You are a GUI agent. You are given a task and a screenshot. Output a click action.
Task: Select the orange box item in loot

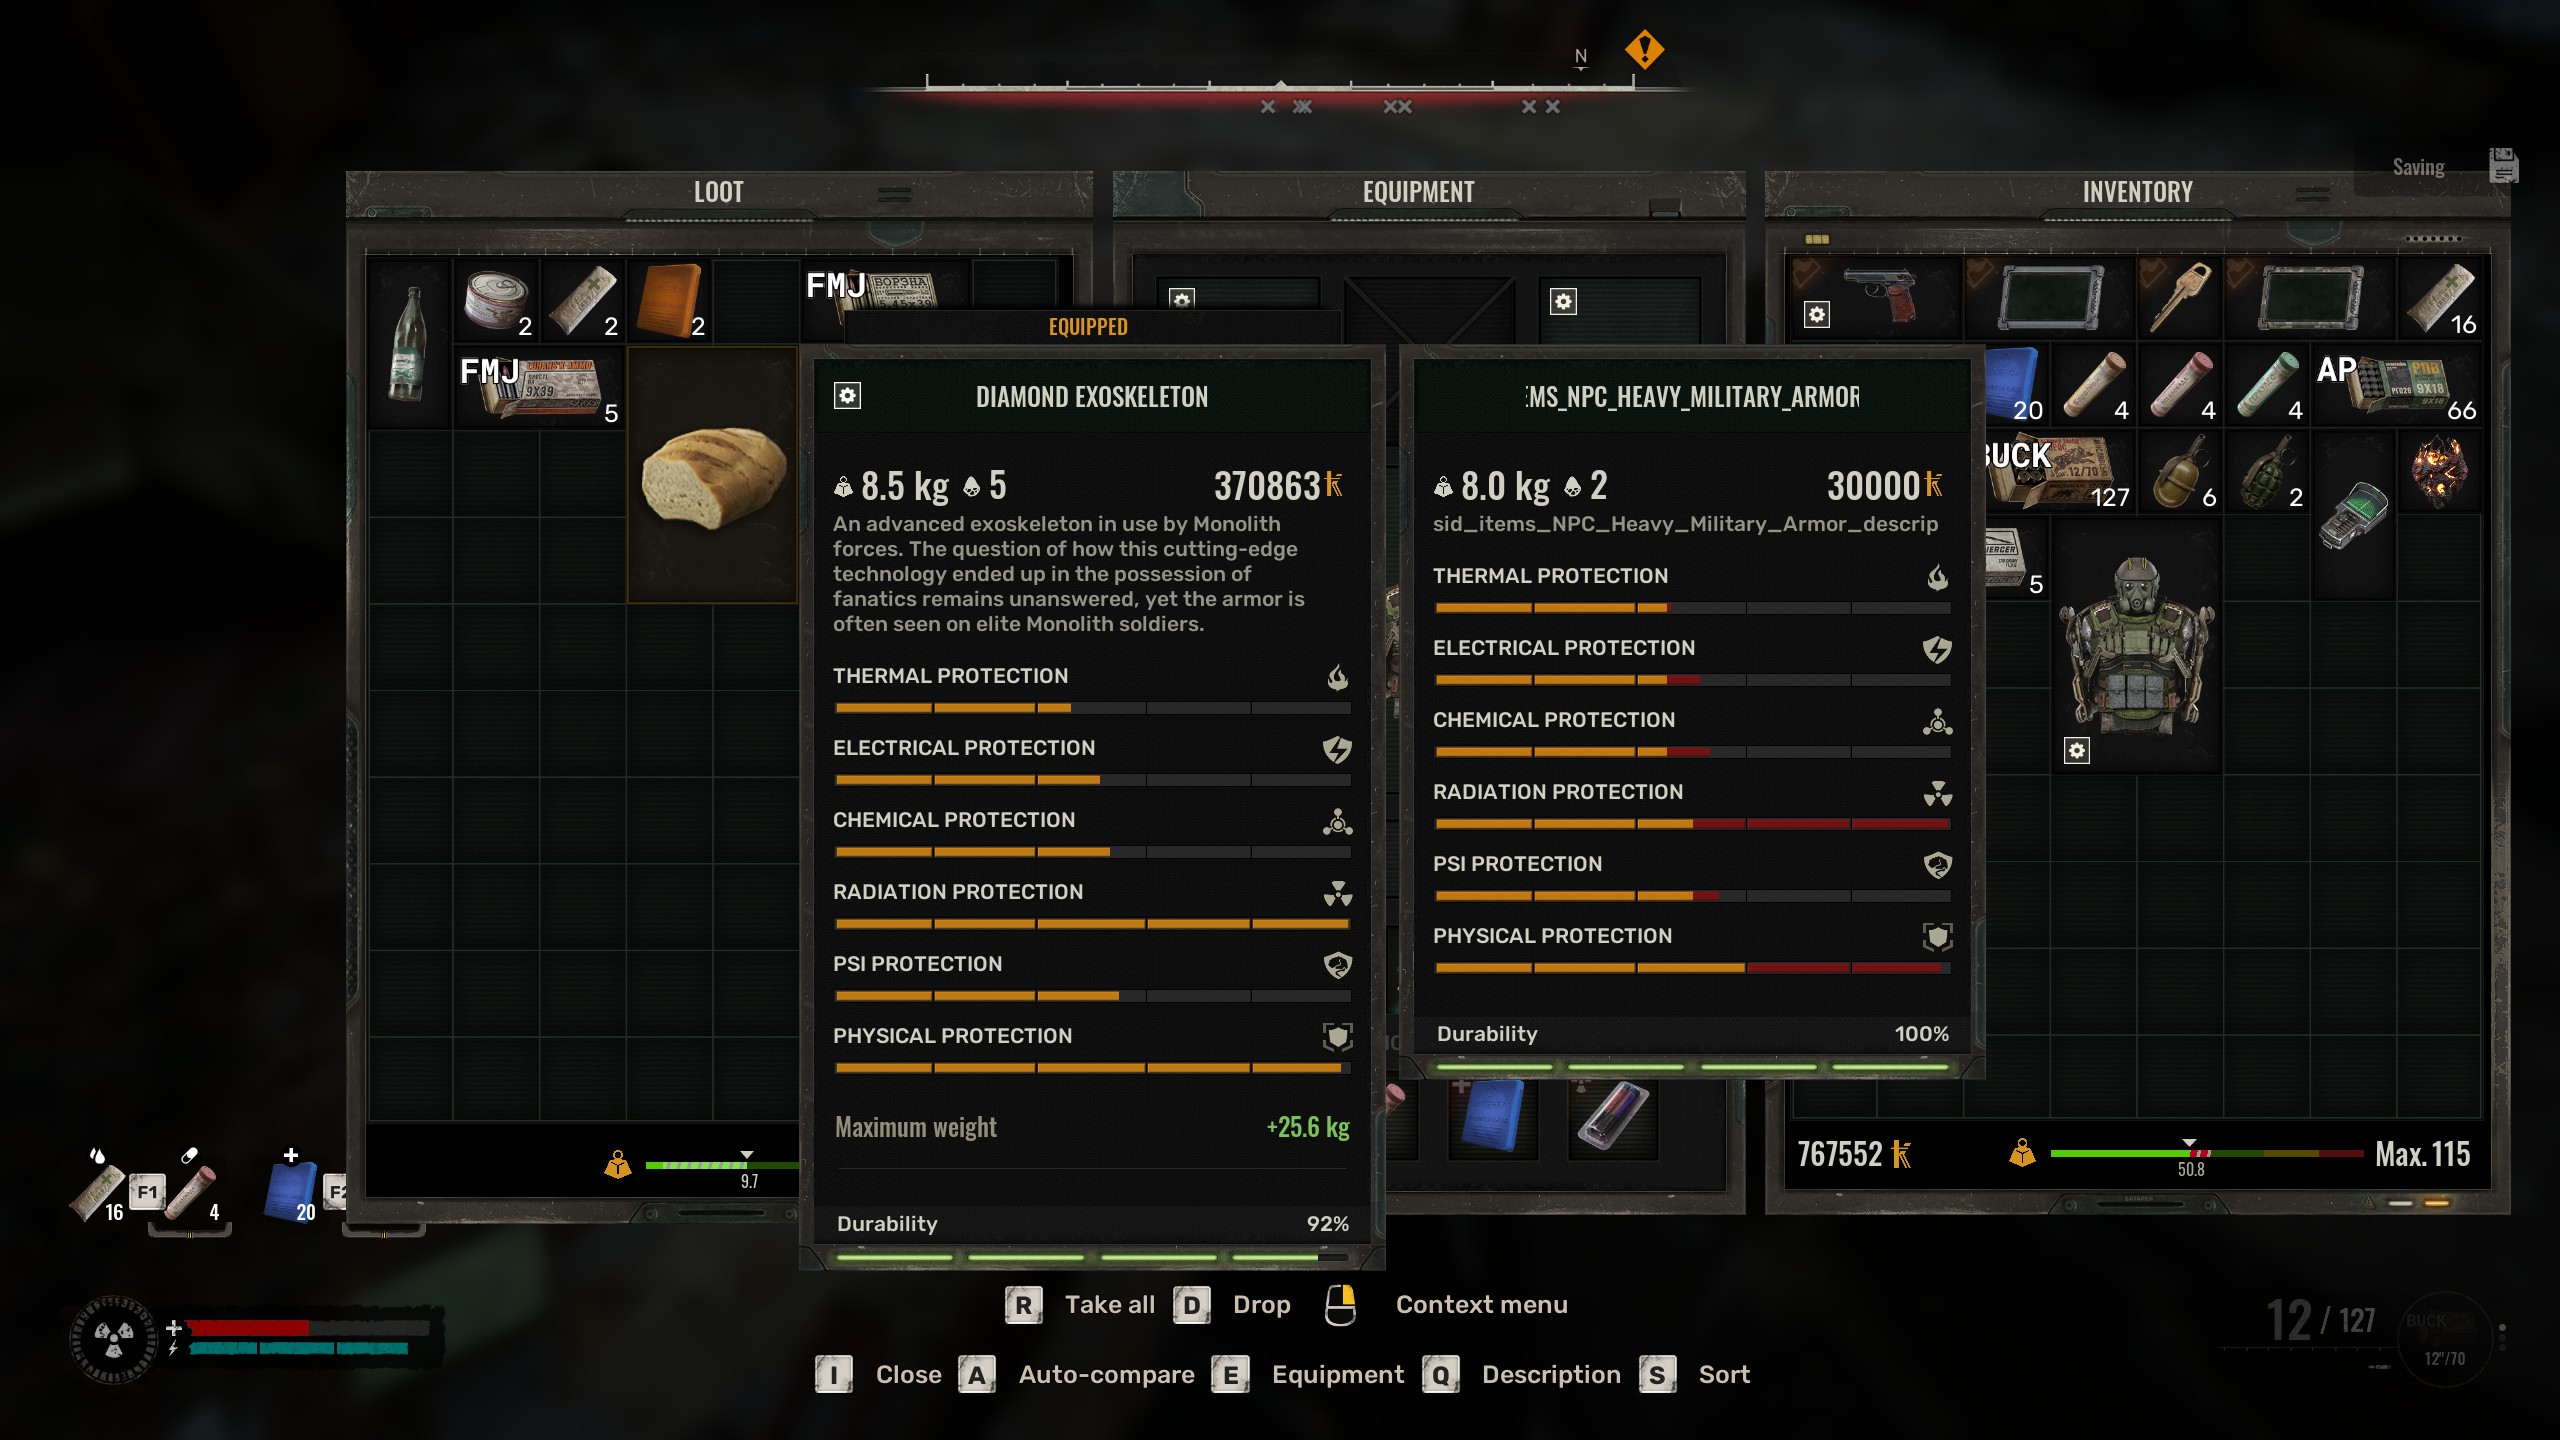tap(670, 300)
